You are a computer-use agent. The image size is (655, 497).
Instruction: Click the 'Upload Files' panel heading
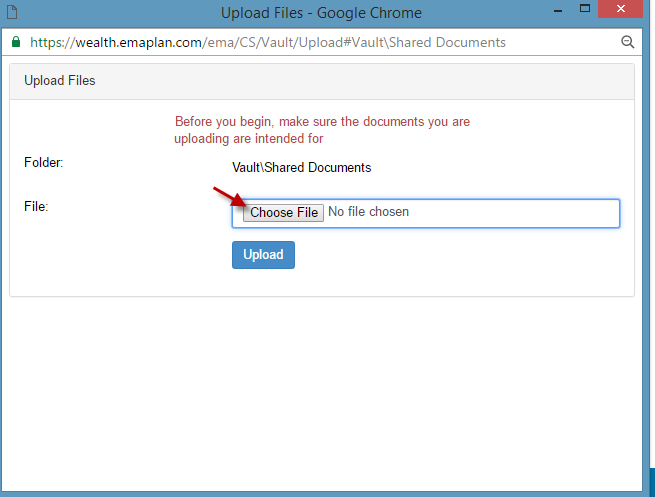60,80
